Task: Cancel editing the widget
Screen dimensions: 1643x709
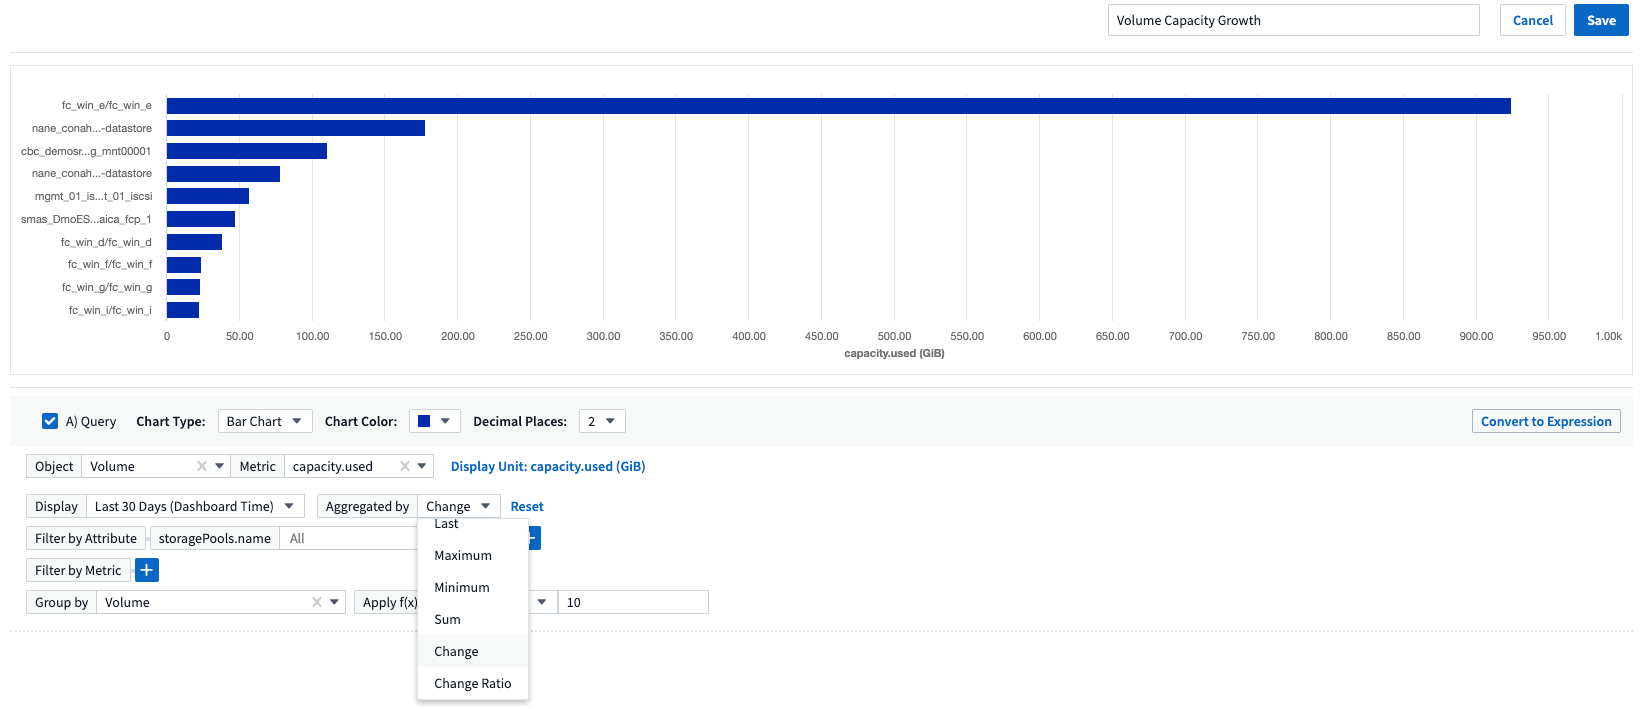Action: 1532,20
